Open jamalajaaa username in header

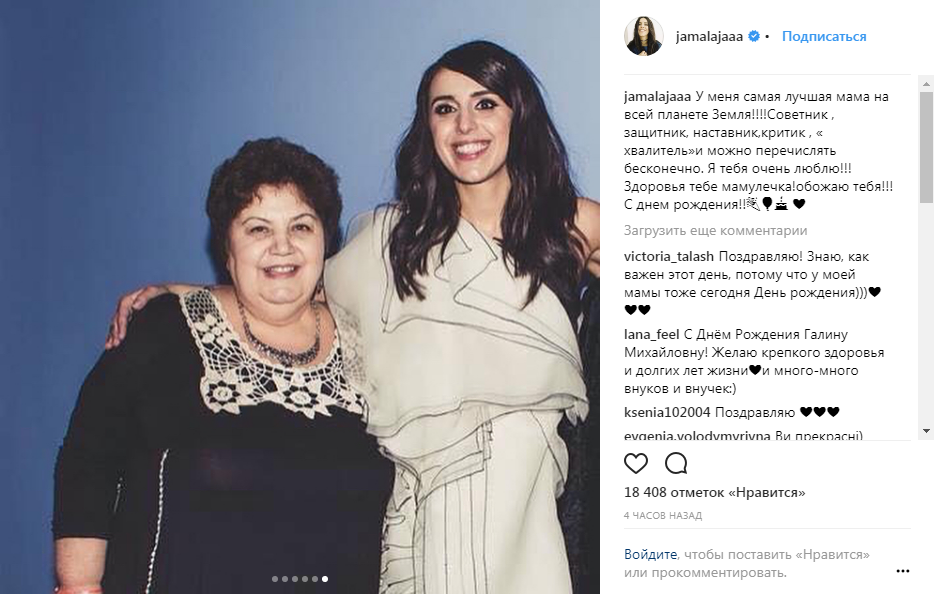[x=709, y=36]
